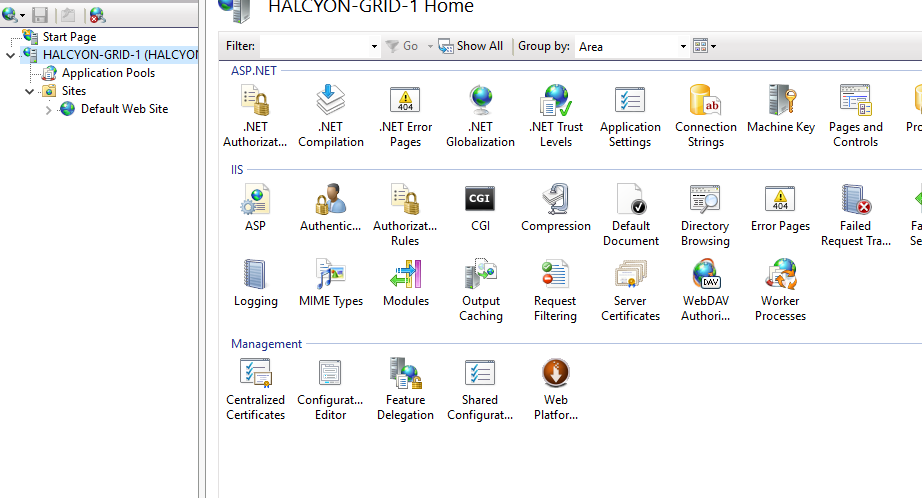Image resolution: width=922 pixels, height=498 pixels.
Task: Open IIS Error Pages feature
Action: (x=781, y=208)
